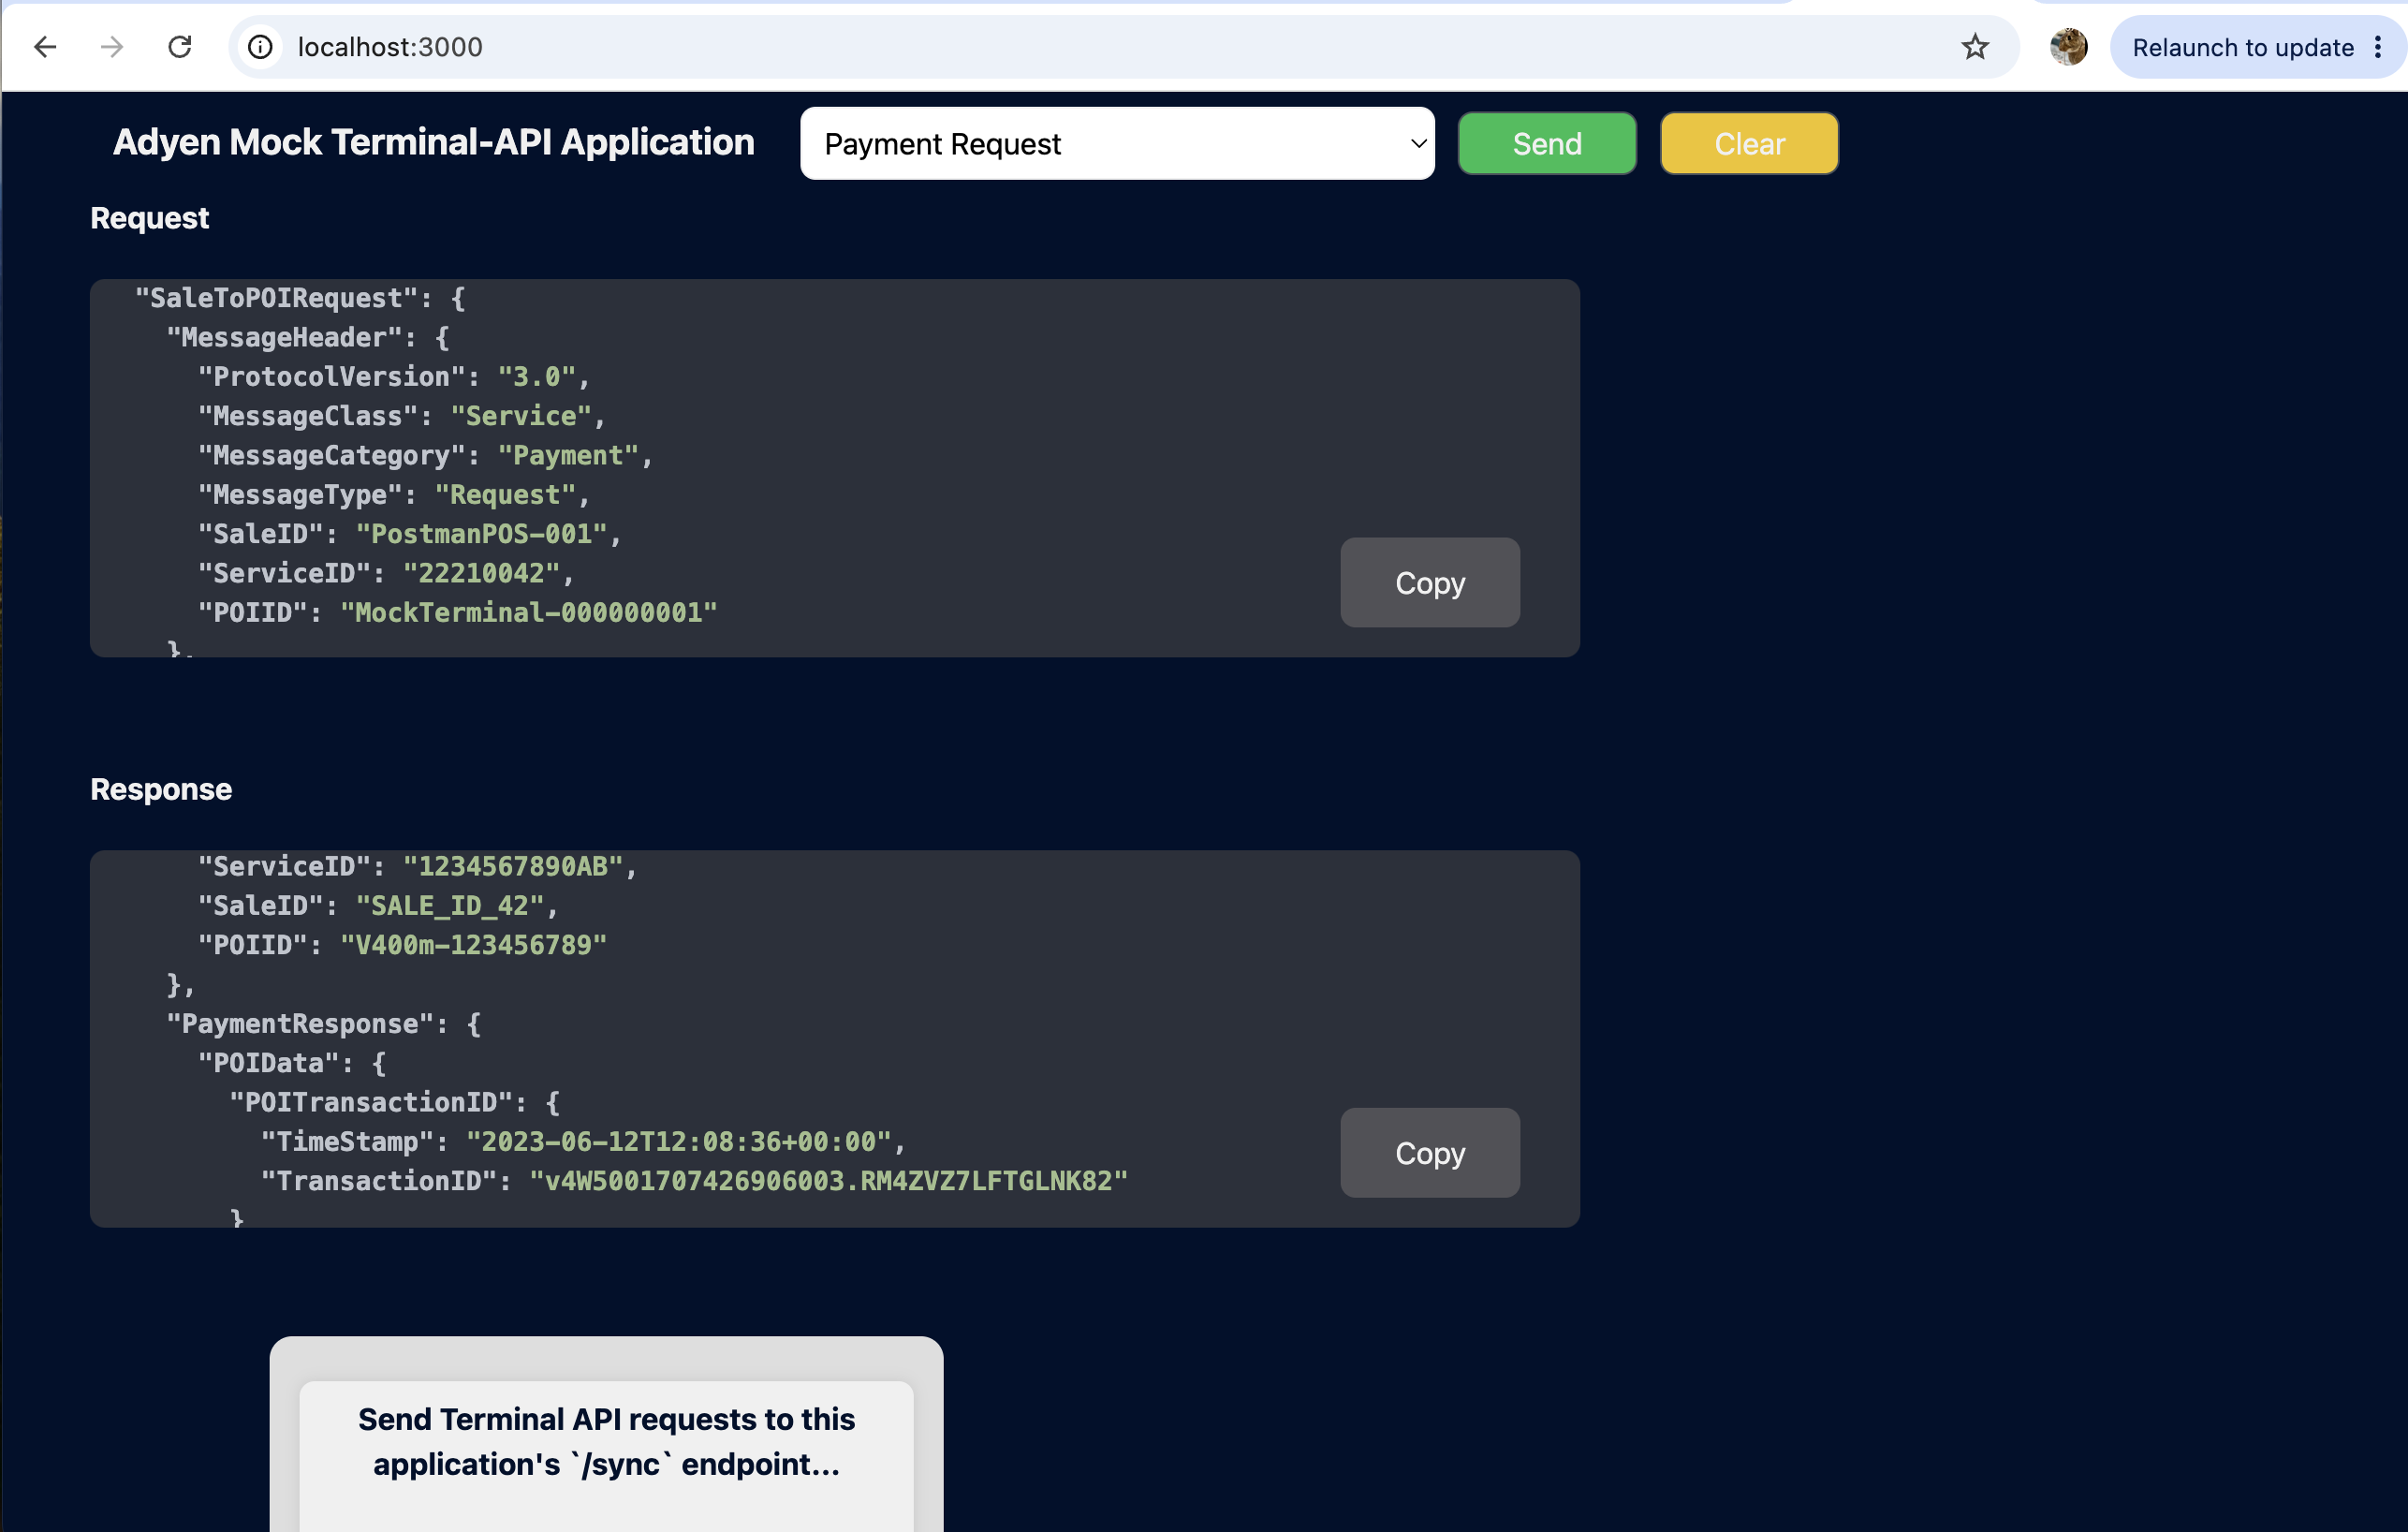The width and height of the screenshot is (2408, 1532).
Task: Click the "POITransactionID" key line
Action: coord(395,1102)
